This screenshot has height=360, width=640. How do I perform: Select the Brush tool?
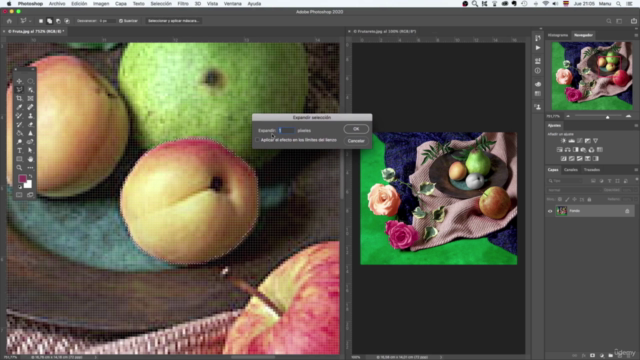pyautogui.click(x=19, y=116)
